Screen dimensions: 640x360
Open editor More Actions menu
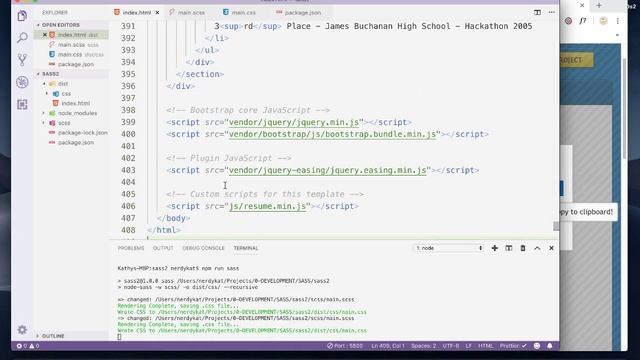tap(551, 12)
